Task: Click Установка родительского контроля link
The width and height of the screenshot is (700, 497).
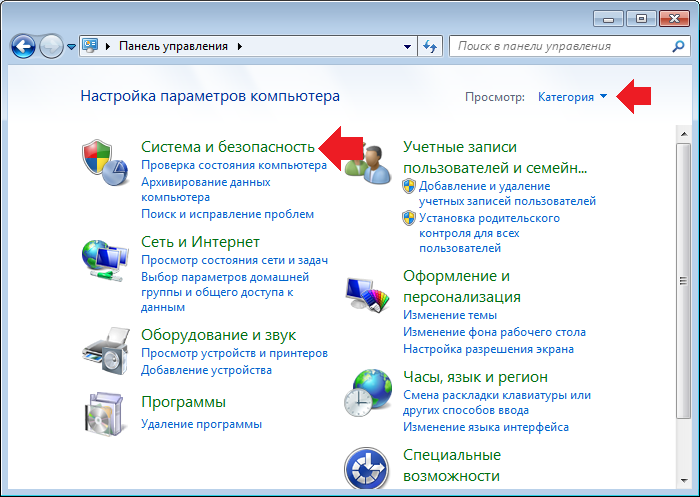Action: coord(489,233)
